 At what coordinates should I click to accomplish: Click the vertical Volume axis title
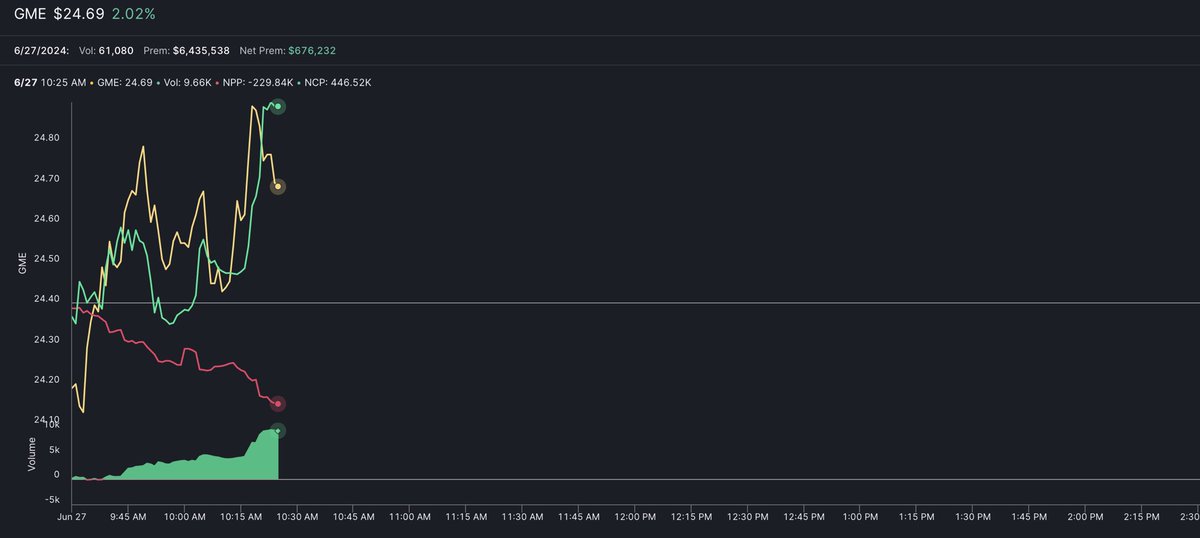click(32, 455)
